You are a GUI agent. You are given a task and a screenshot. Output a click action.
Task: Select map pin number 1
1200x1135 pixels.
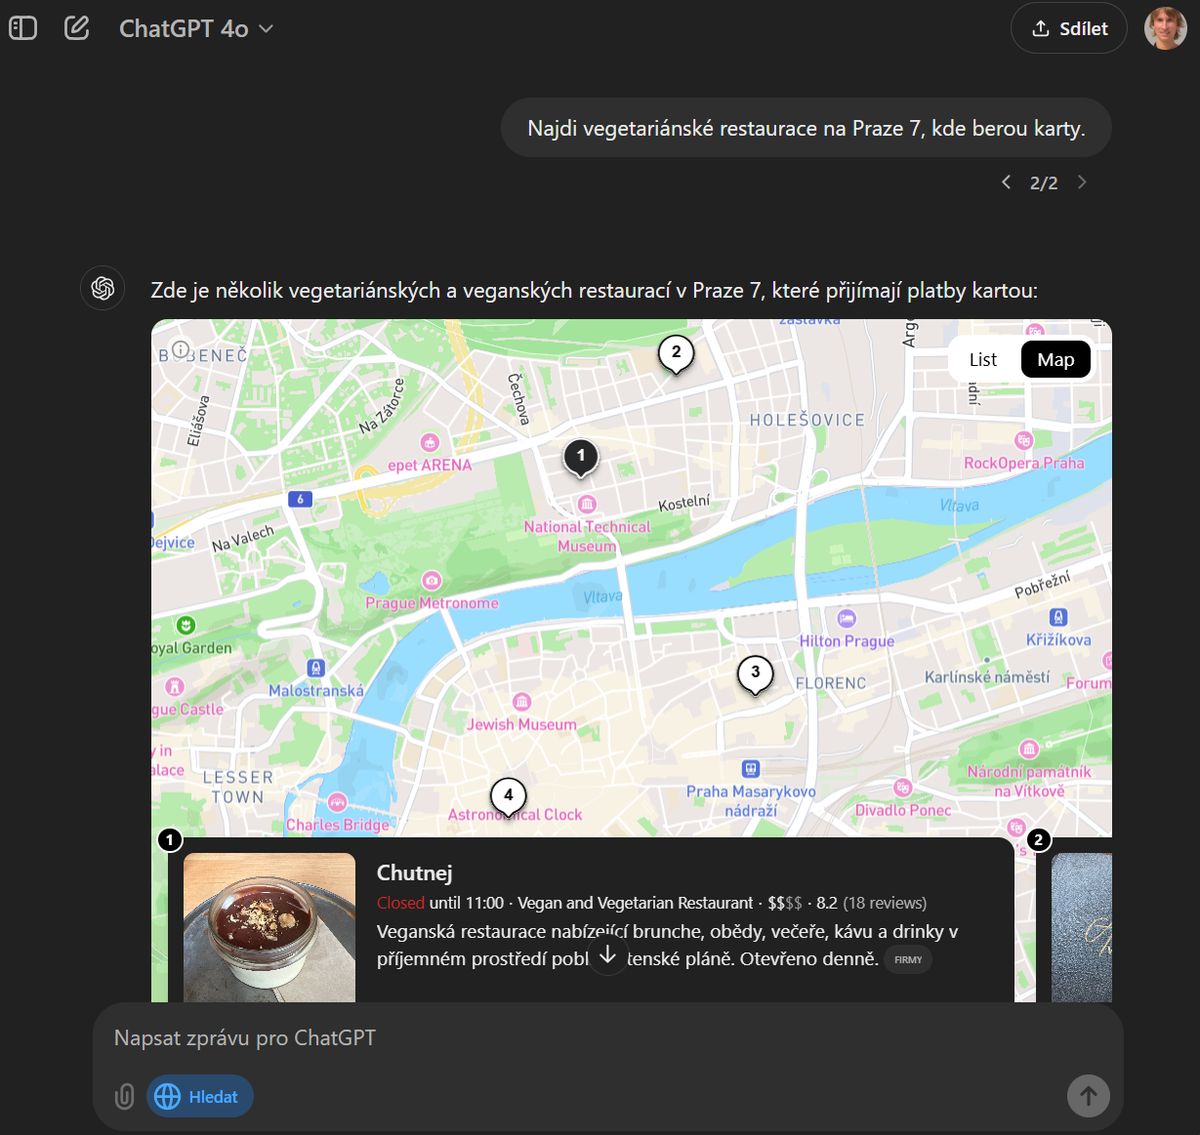point(581,457)
